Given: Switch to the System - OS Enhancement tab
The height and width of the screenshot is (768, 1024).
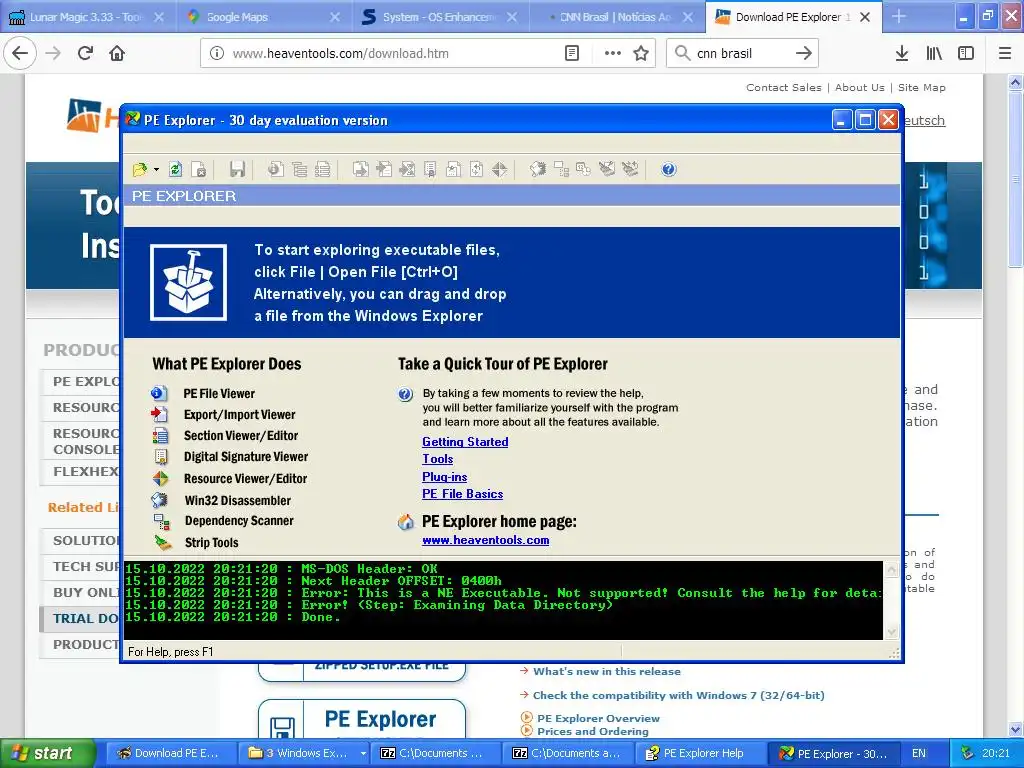Looking at the screenshot, I should click(x=440, y=17).
